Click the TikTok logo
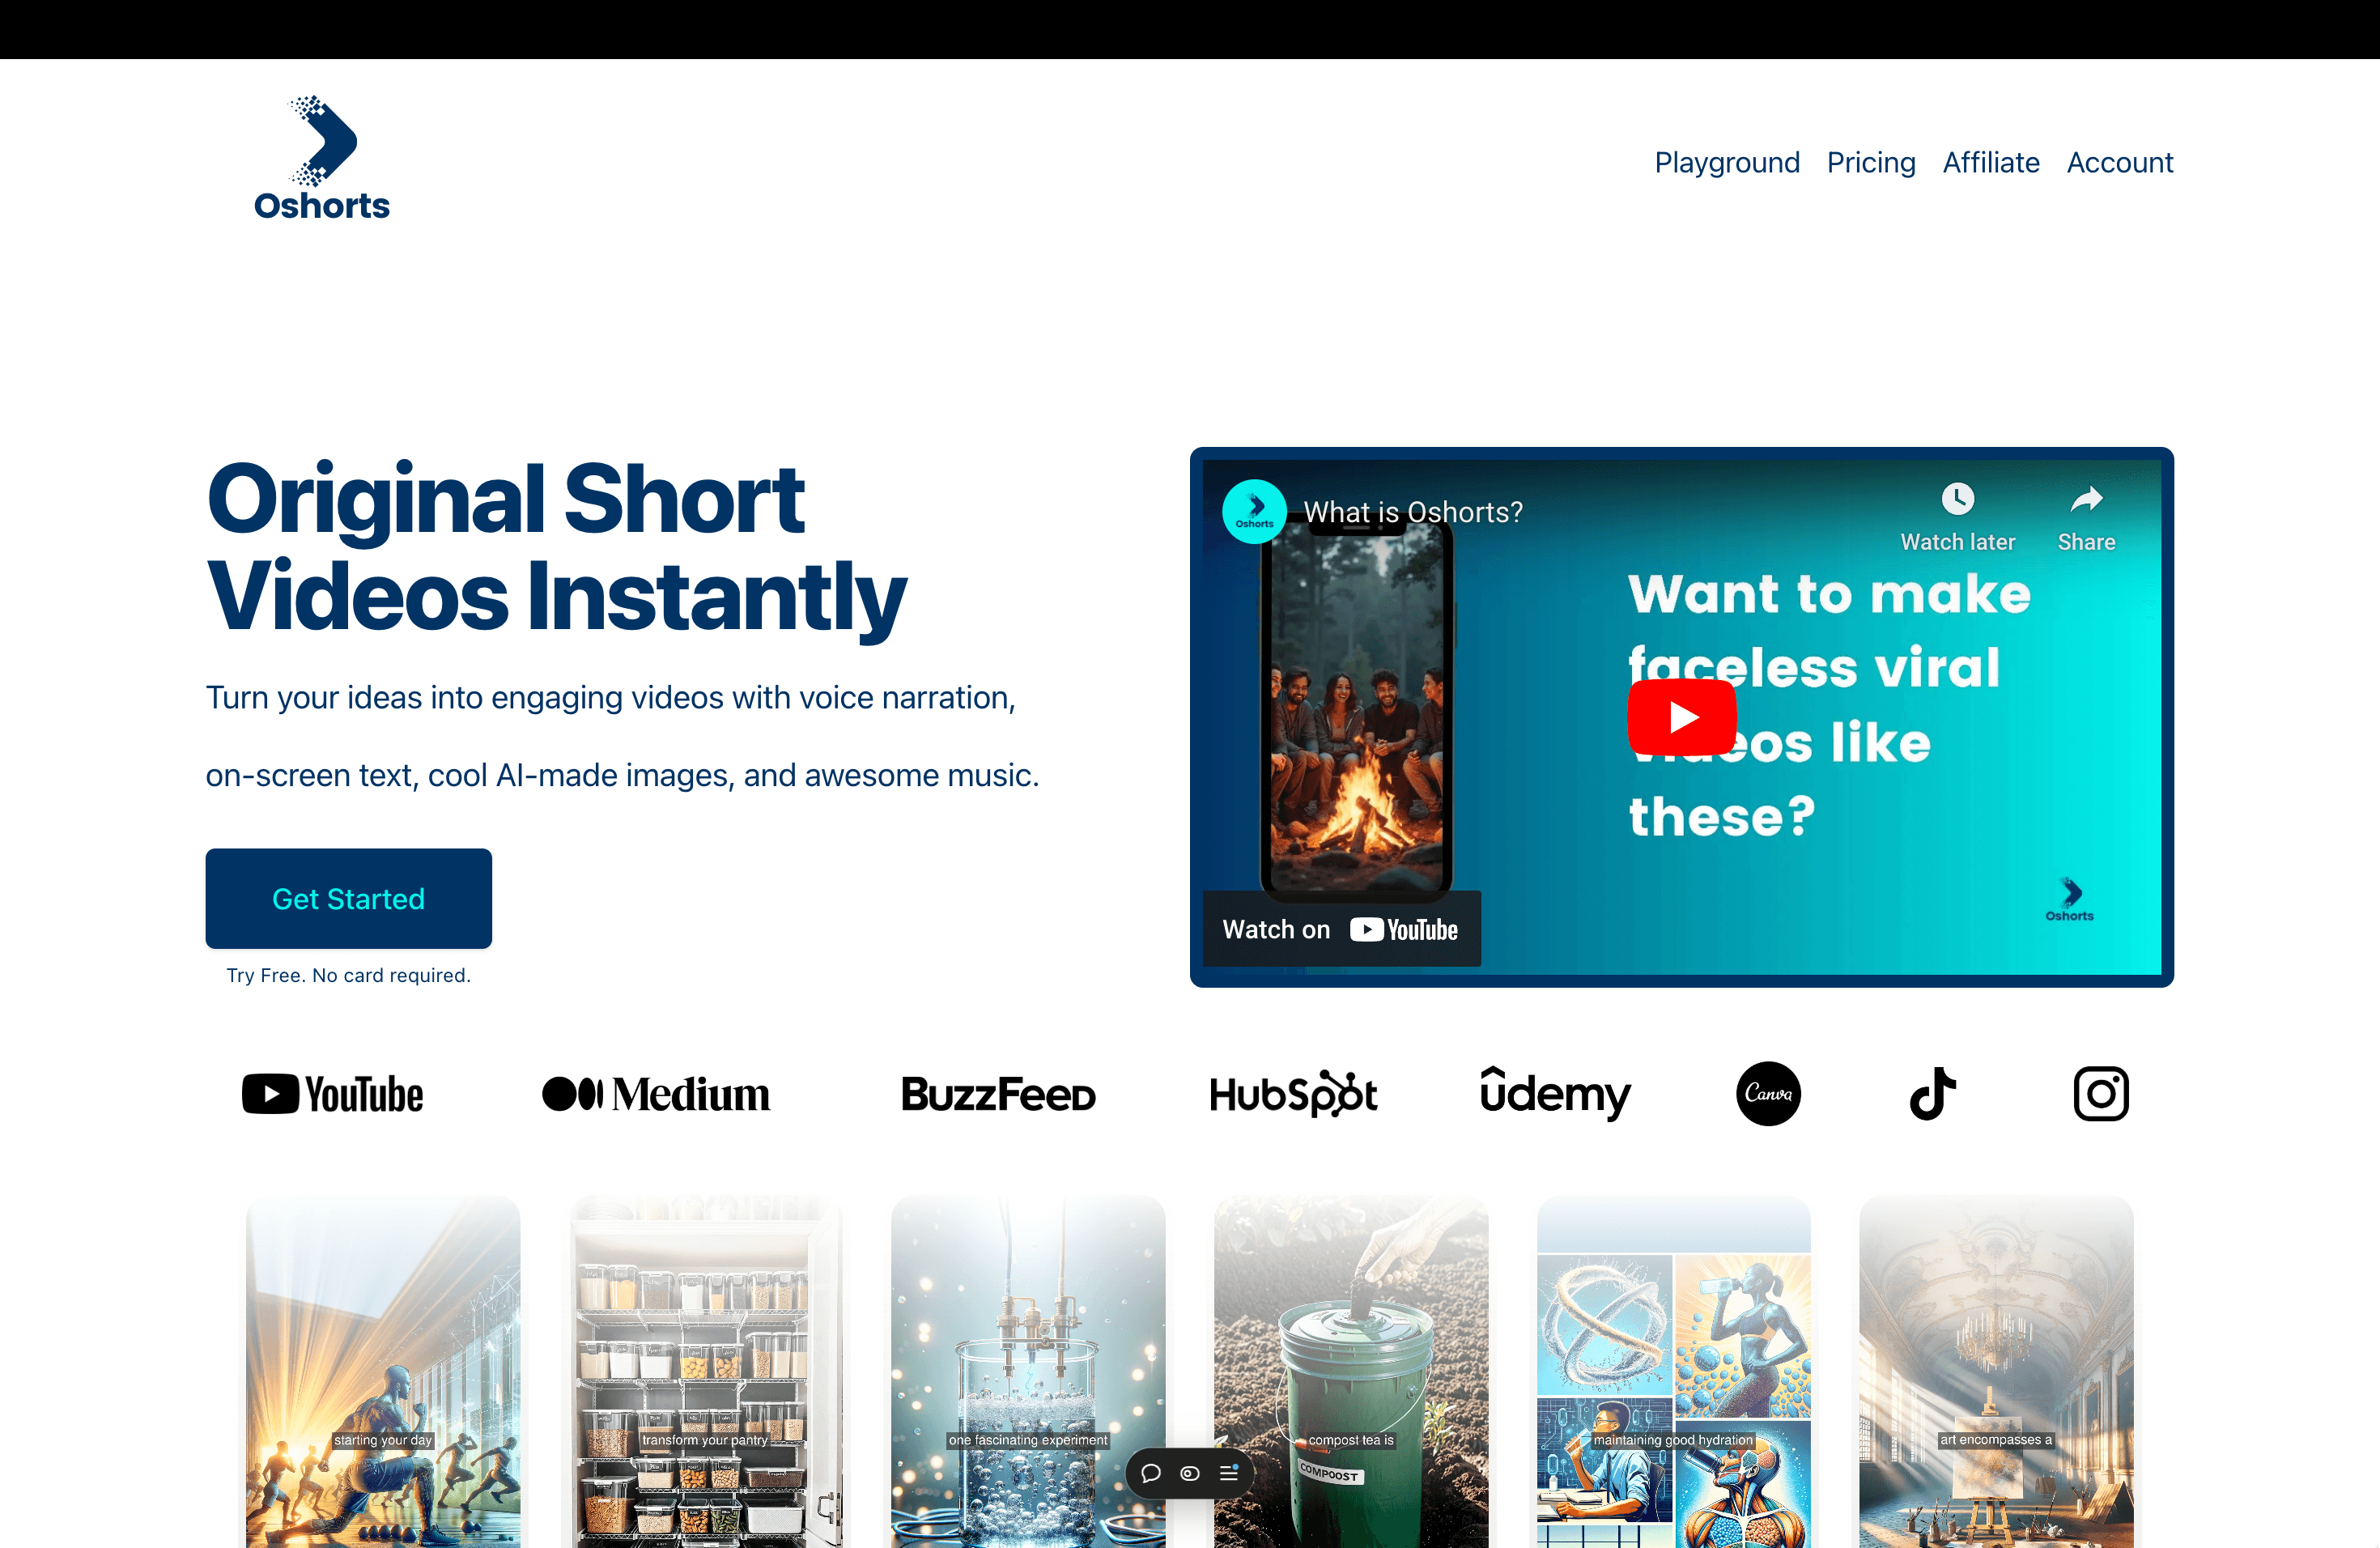This screenshot has width=2380, height=1548. (1932, 1093)
